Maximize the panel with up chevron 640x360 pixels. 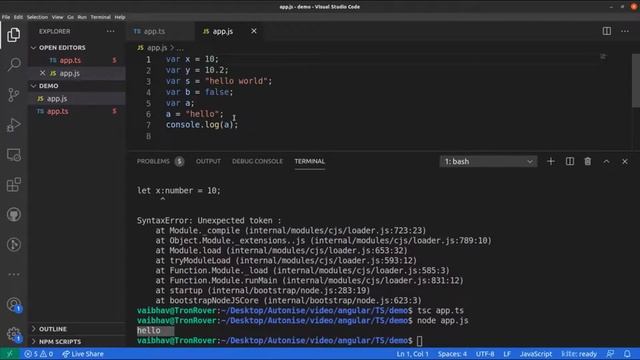click(x=607, y=161)
